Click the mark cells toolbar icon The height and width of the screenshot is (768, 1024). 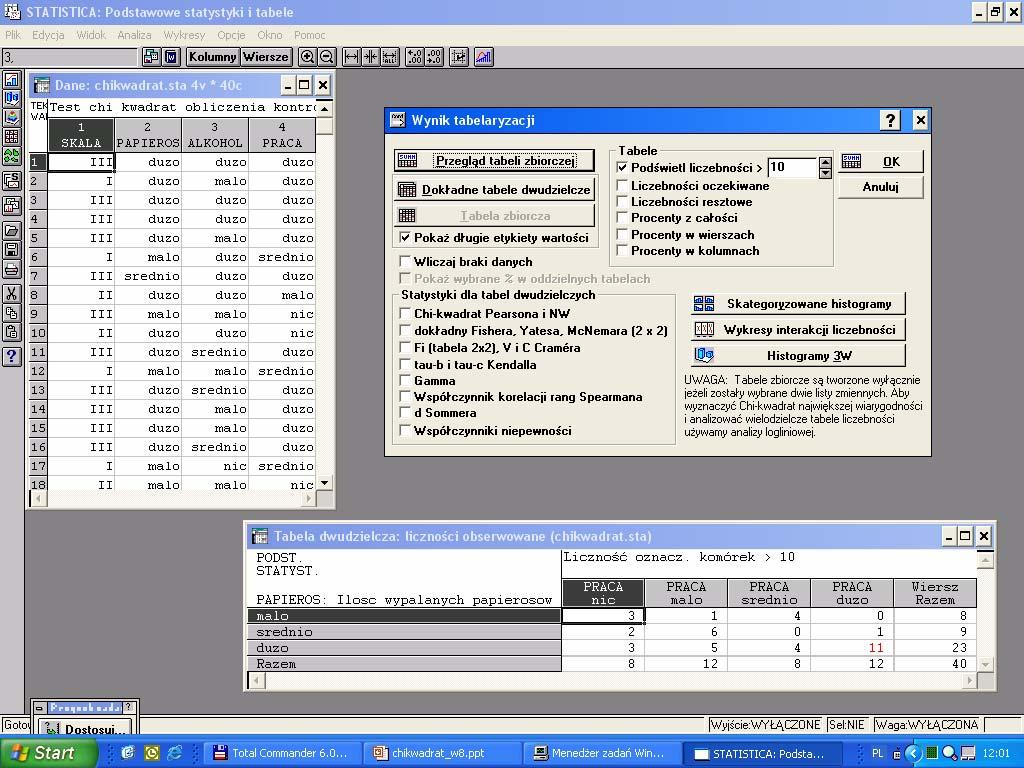point(458,57)
